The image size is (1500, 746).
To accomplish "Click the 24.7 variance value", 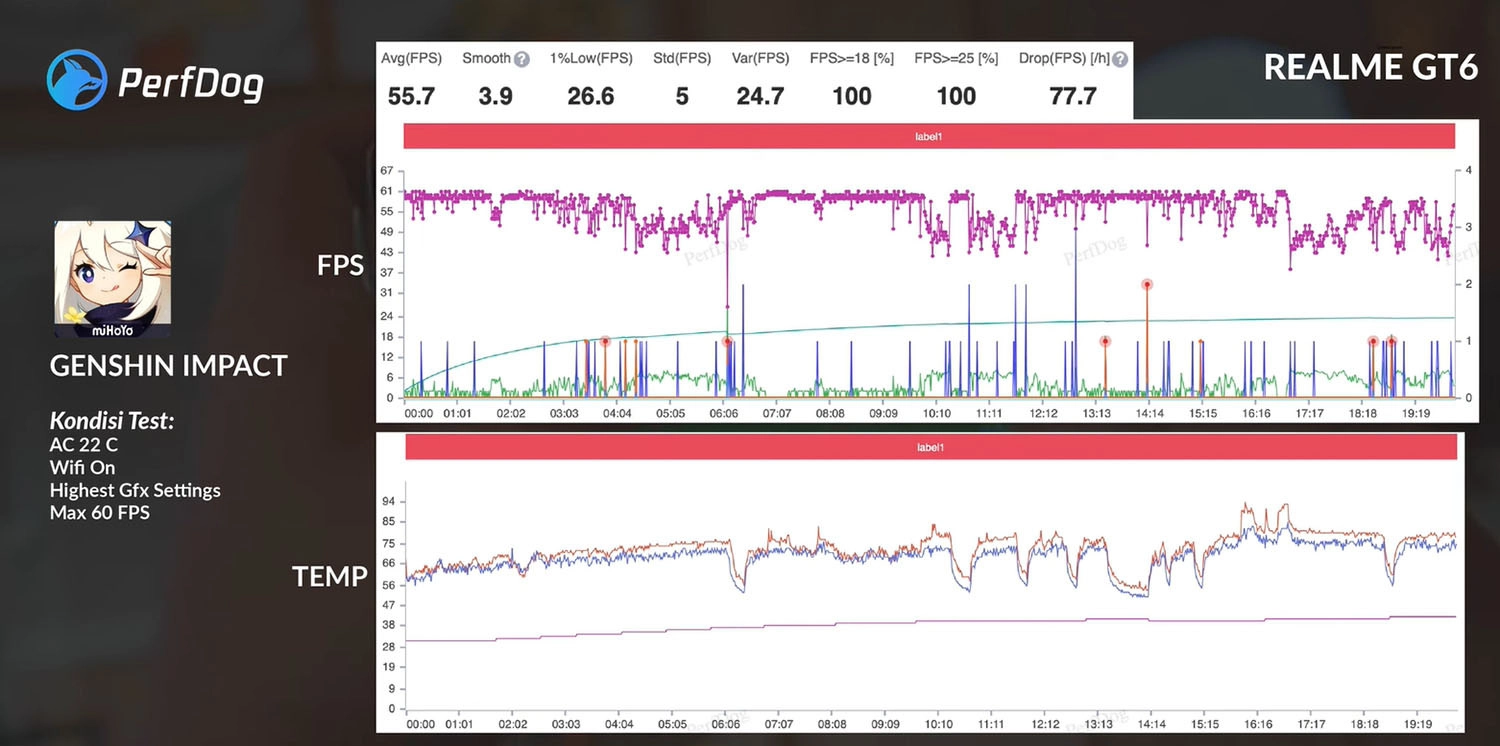I will pyautogui.click(x=760, y=96).
